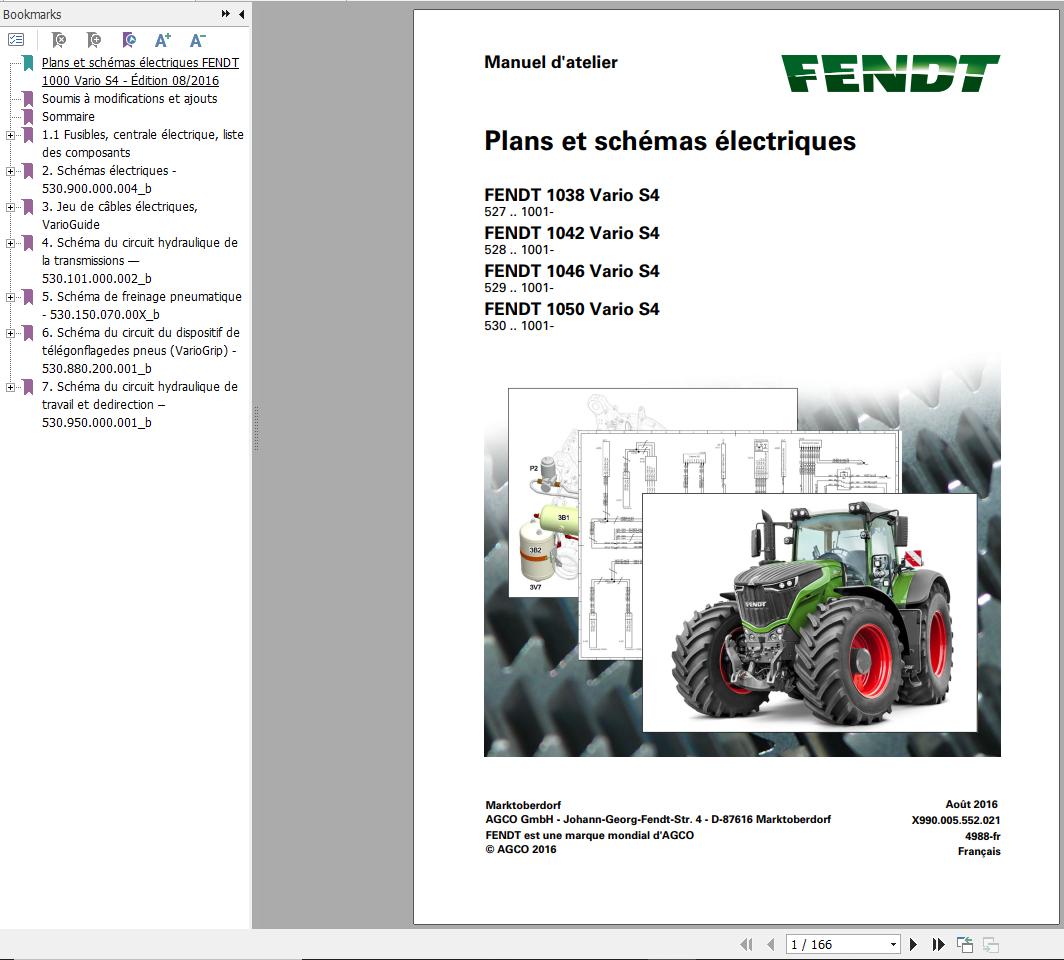
Task: Expand the '2. Schémas électriques' bookmark node
Action: (10, 171)
